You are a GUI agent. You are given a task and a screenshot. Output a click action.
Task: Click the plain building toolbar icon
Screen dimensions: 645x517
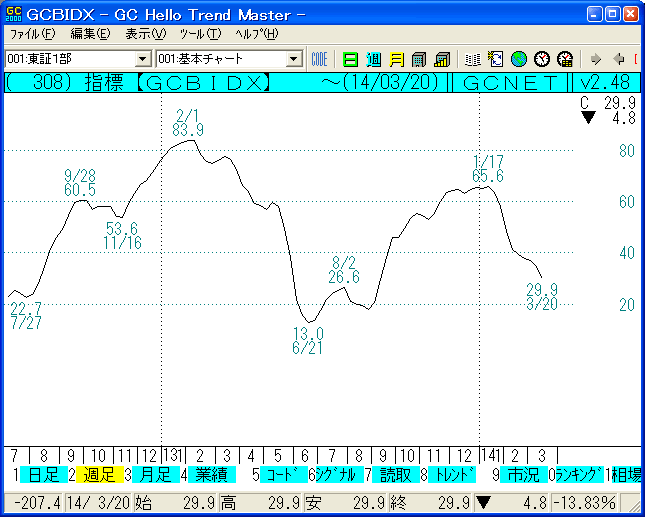(x=419, y=60)
